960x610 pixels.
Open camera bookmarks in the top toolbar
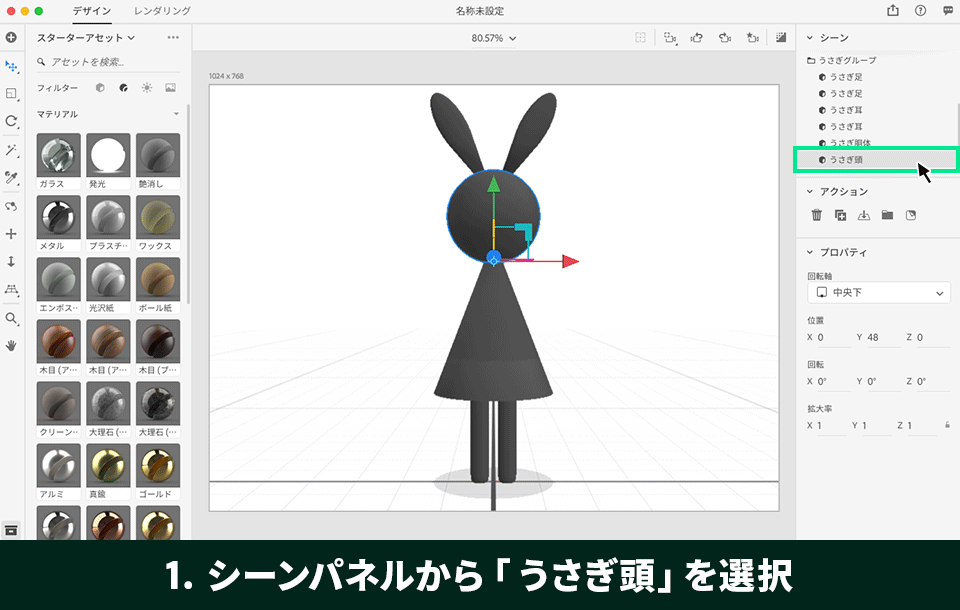coord(753,37)
